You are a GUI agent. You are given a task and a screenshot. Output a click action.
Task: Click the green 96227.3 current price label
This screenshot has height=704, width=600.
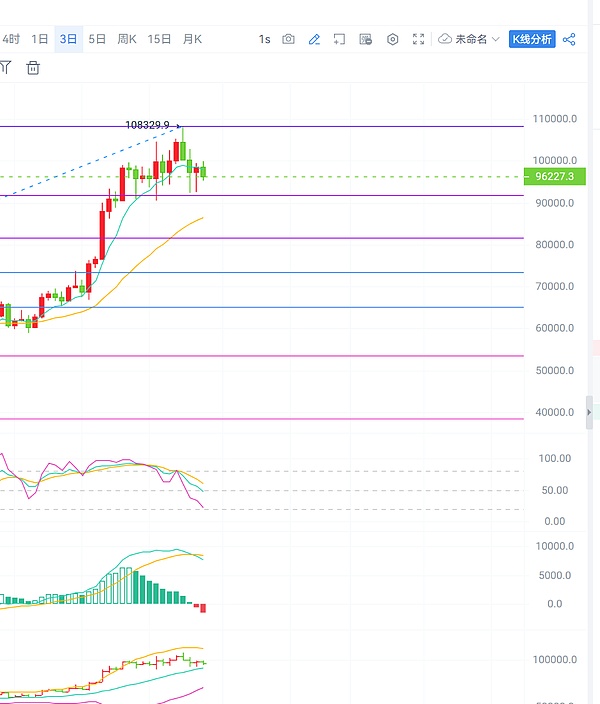[553, 177]
